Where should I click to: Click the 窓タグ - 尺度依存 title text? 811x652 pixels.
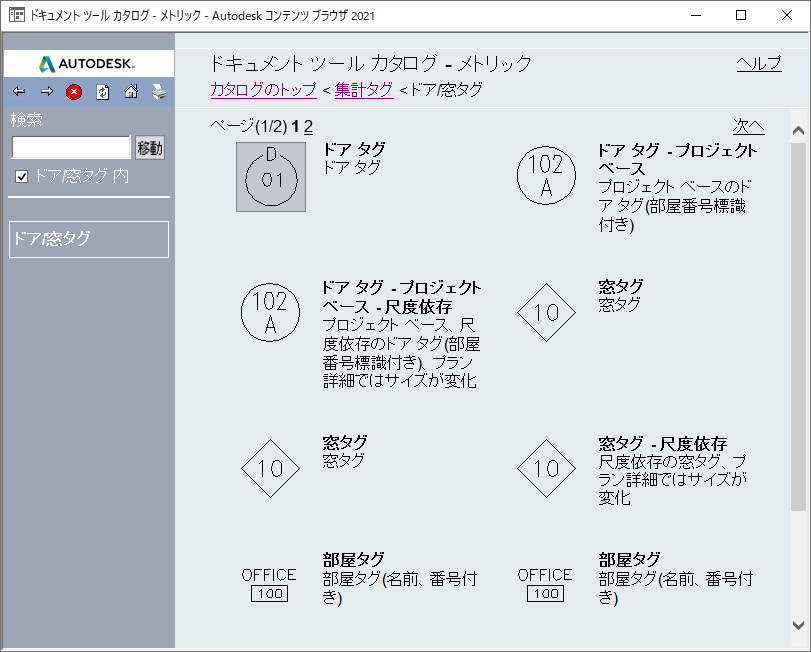[x=663, y=444]
